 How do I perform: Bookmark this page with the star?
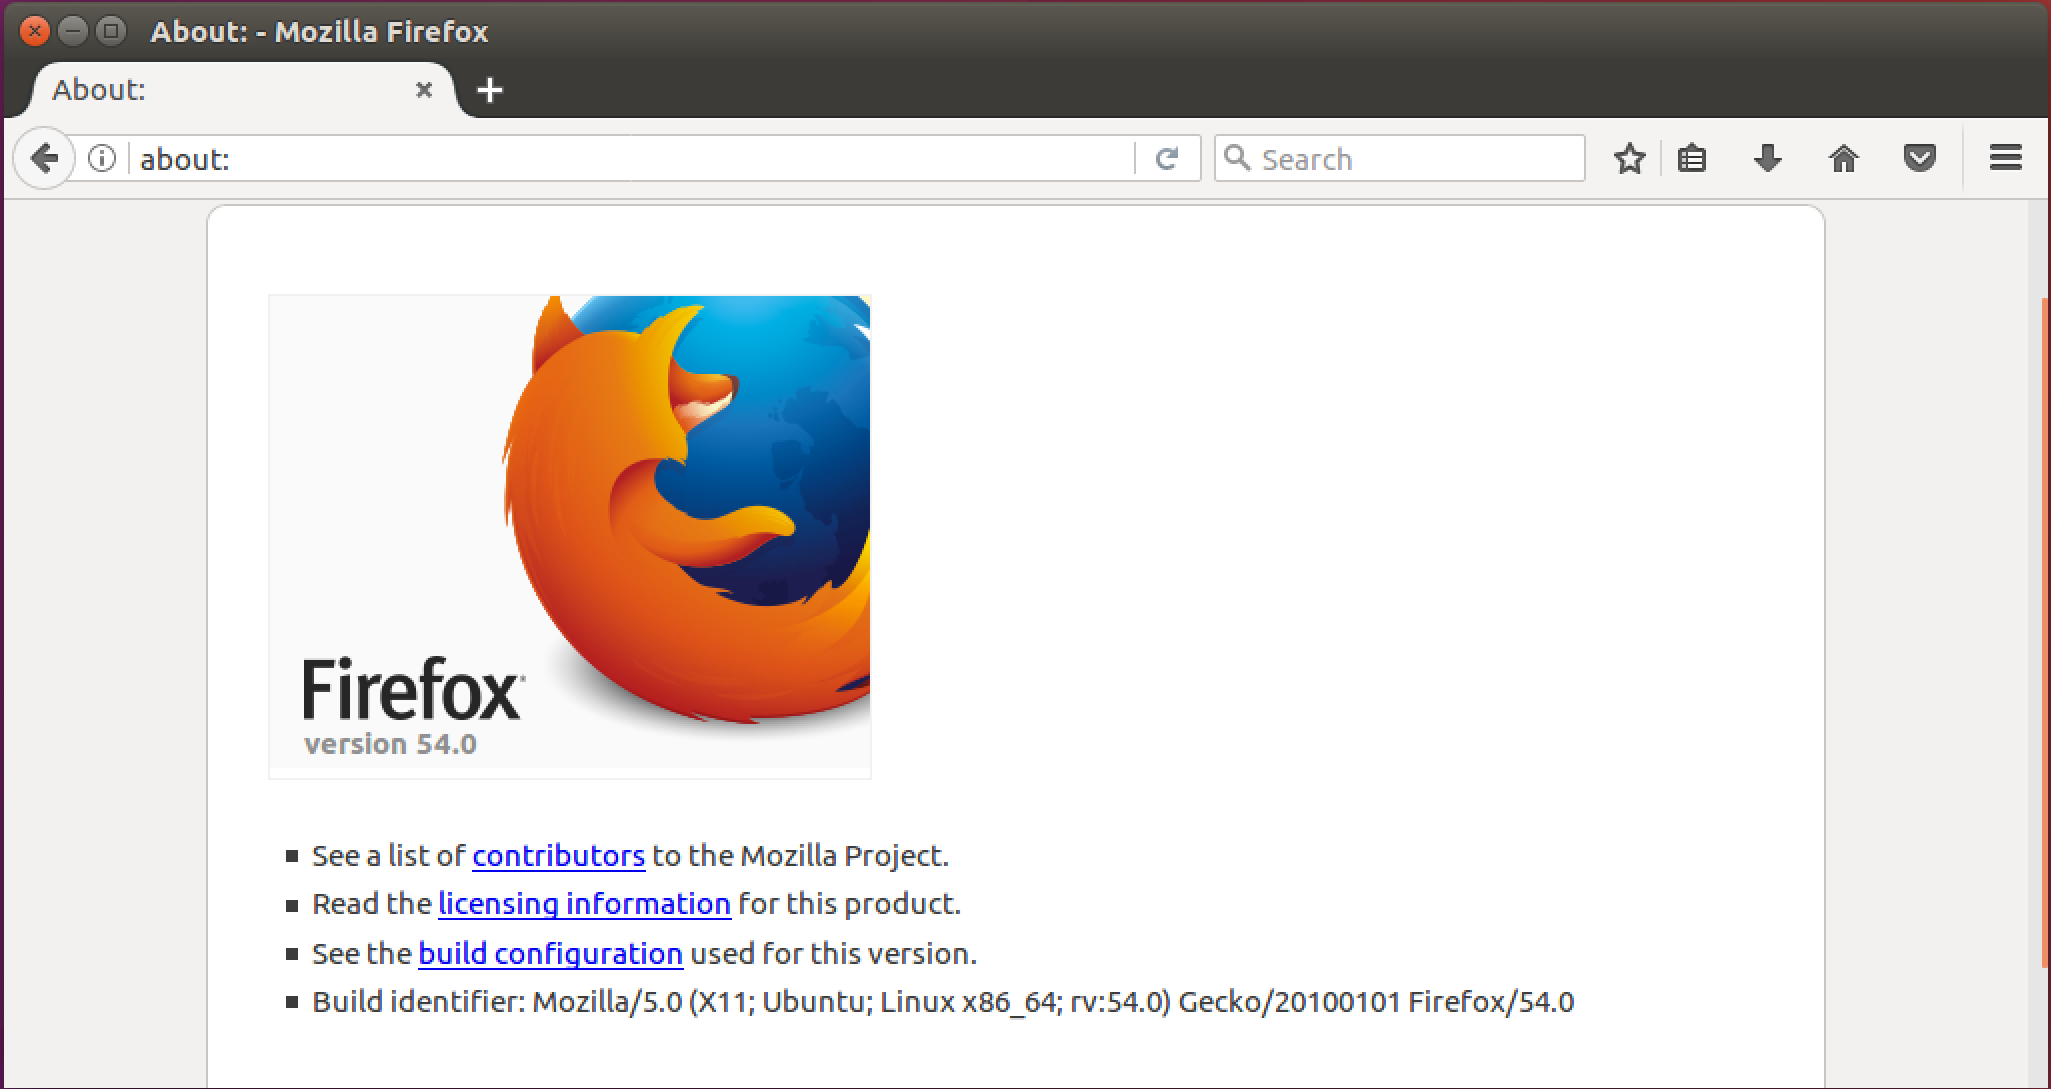(x=1629, y=158)
